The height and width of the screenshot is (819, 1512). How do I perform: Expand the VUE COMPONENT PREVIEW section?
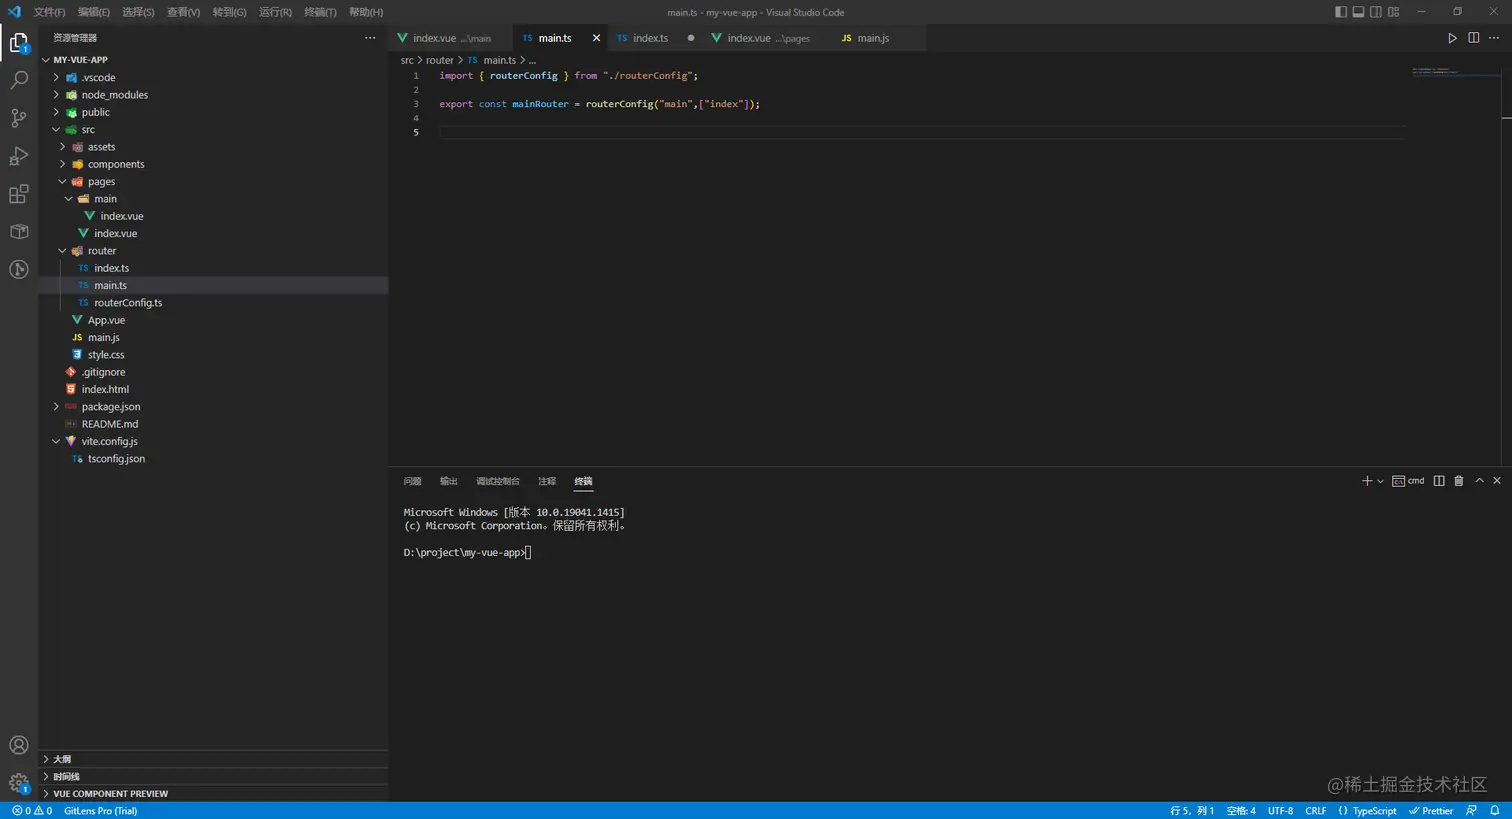(213, 794)
